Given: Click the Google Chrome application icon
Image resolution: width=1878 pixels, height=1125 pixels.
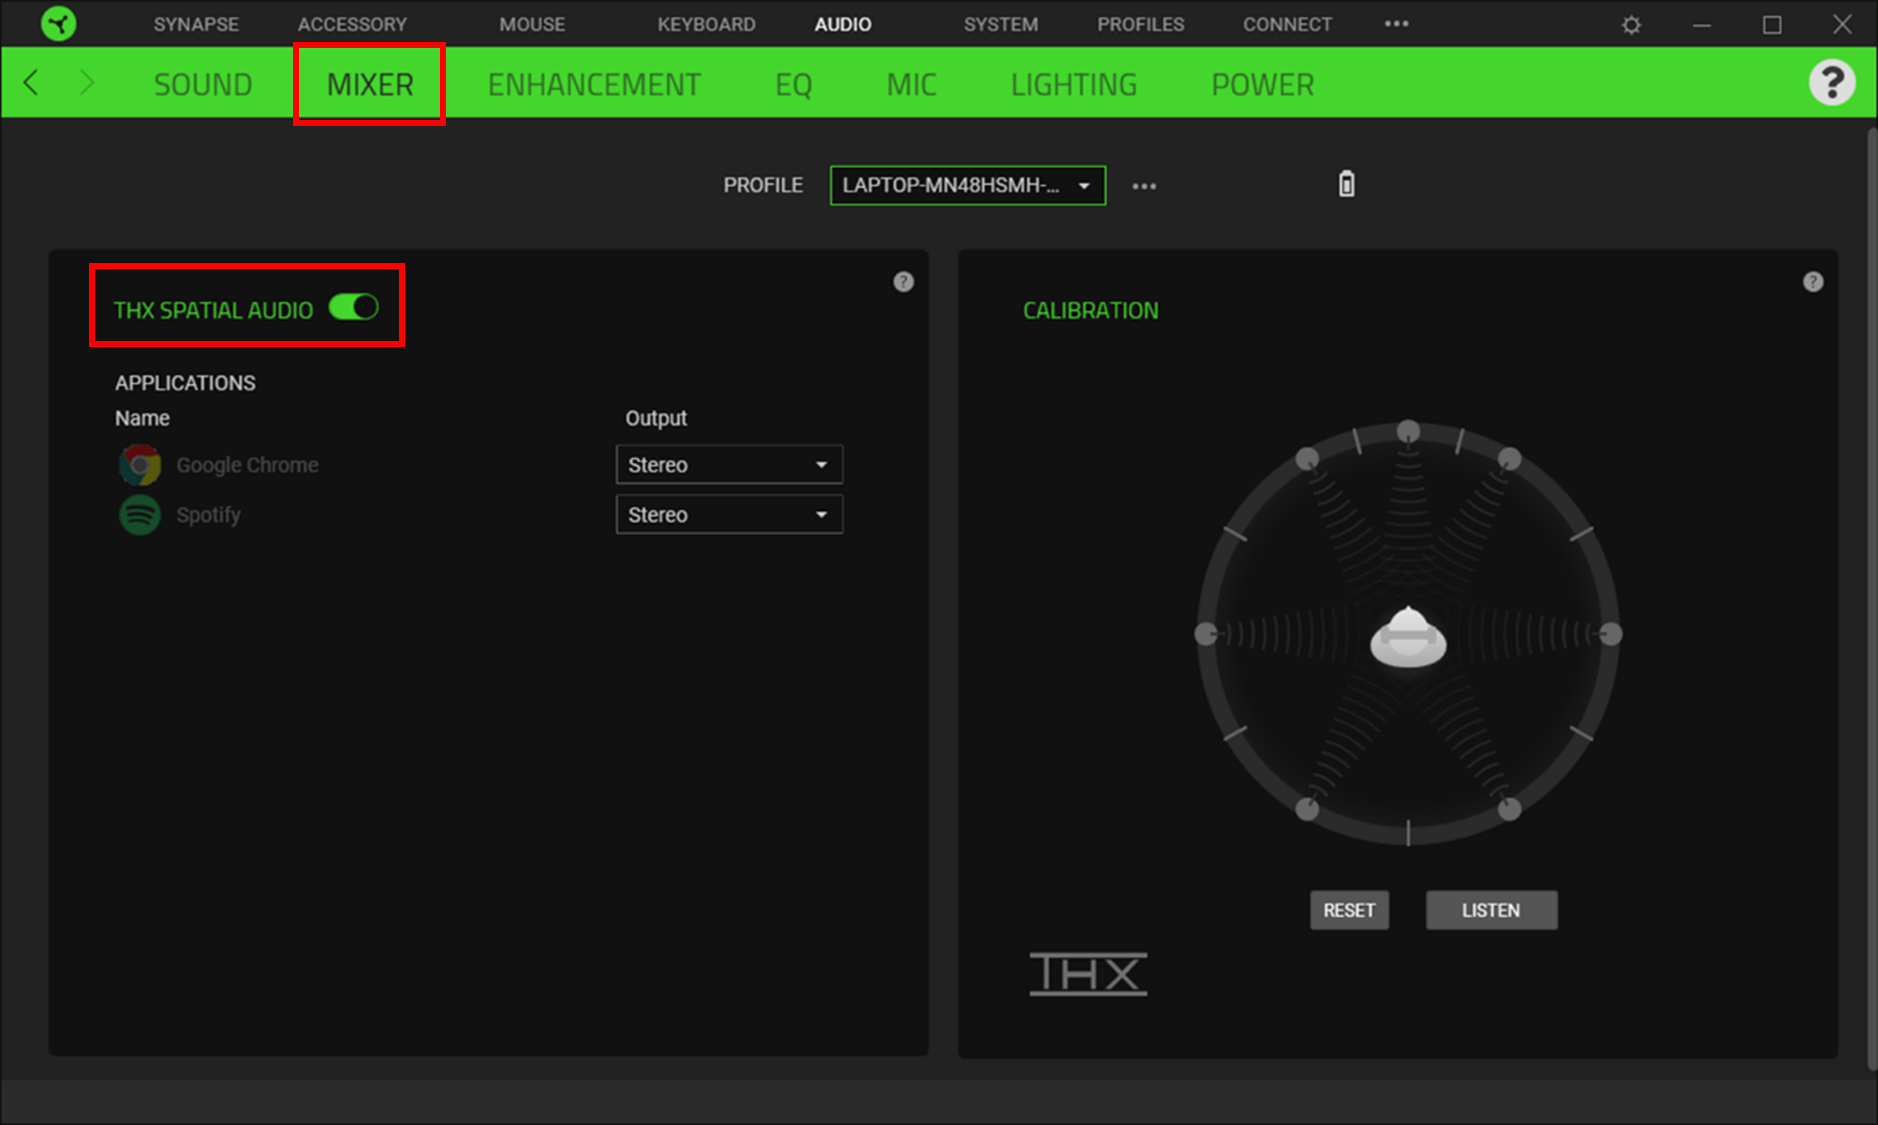Looking at the screenshot, I should click(x=139, y=464).
